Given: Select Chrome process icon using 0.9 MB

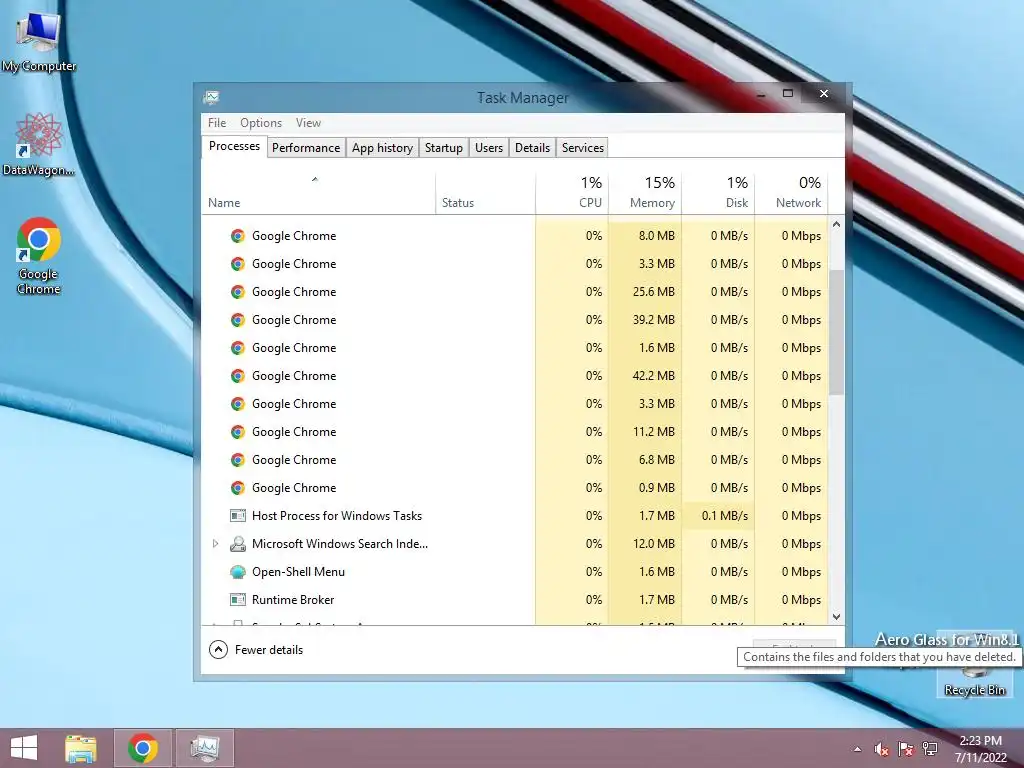Looking at the screenshot, I should pos(238,488).
